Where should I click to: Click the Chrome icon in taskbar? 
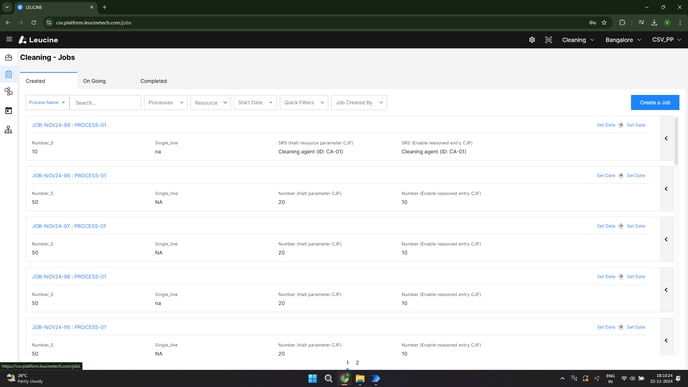pyautogui.click(x=344, y=378)
